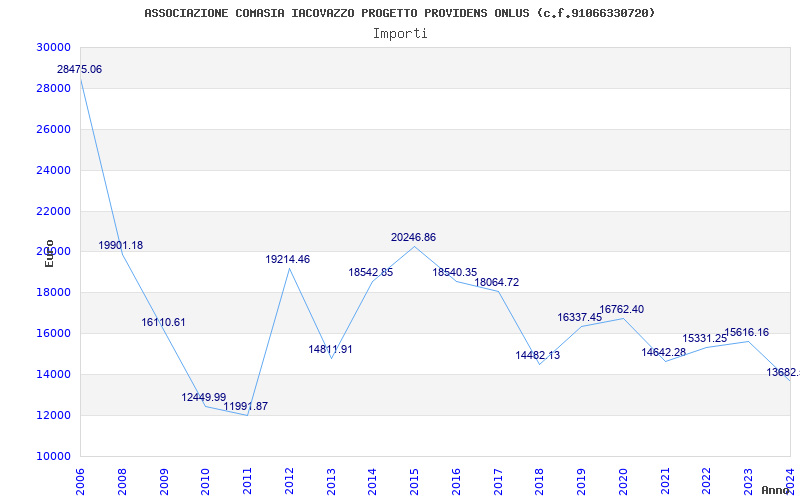
Task: Click x-axis year label 2006
Action: pyautogui.click(x=80, y=482)
